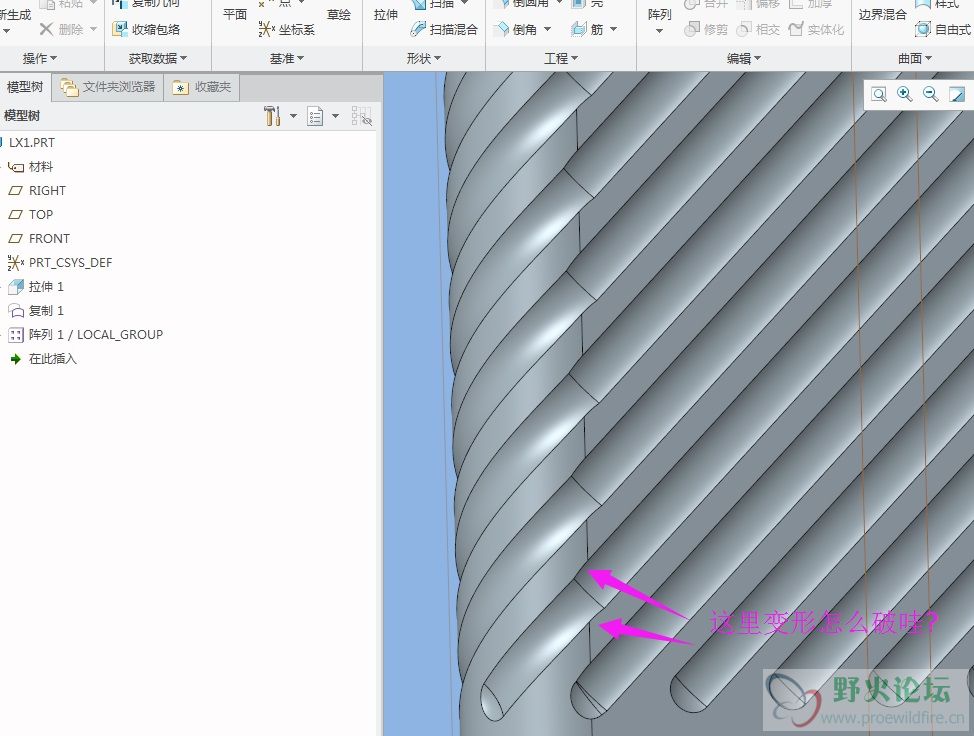Click the 自由式 freestyle icon
The width and height of the screenshot is (974, 736).
923,29
